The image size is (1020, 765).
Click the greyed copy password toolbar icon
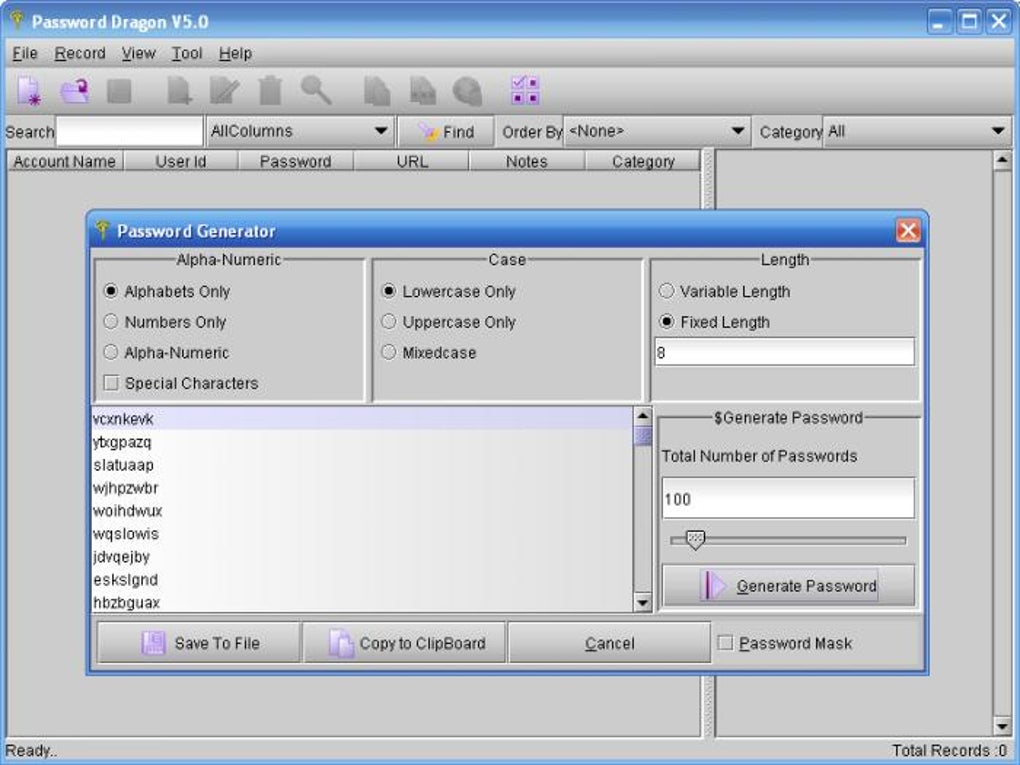coord(423,91)
